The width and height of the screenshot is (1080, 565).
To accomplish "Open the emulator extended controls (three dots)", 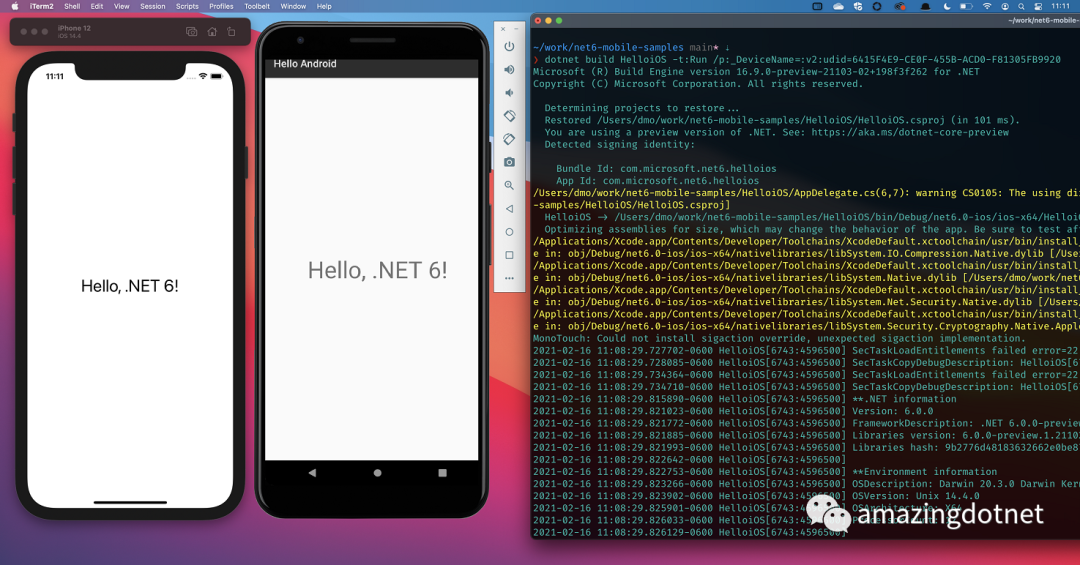I will point(509,278).
